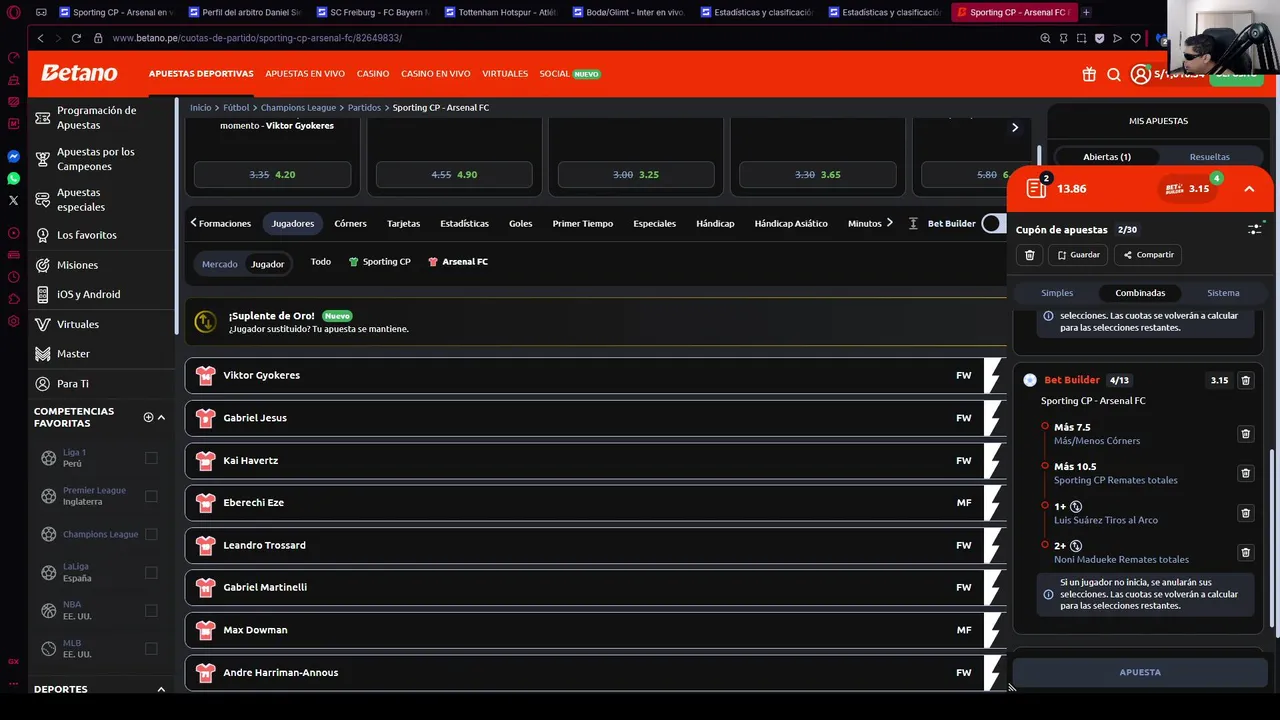Check the NBA EE. UU. checkbox
This screenshot has width=1280, height=720.
151,610
